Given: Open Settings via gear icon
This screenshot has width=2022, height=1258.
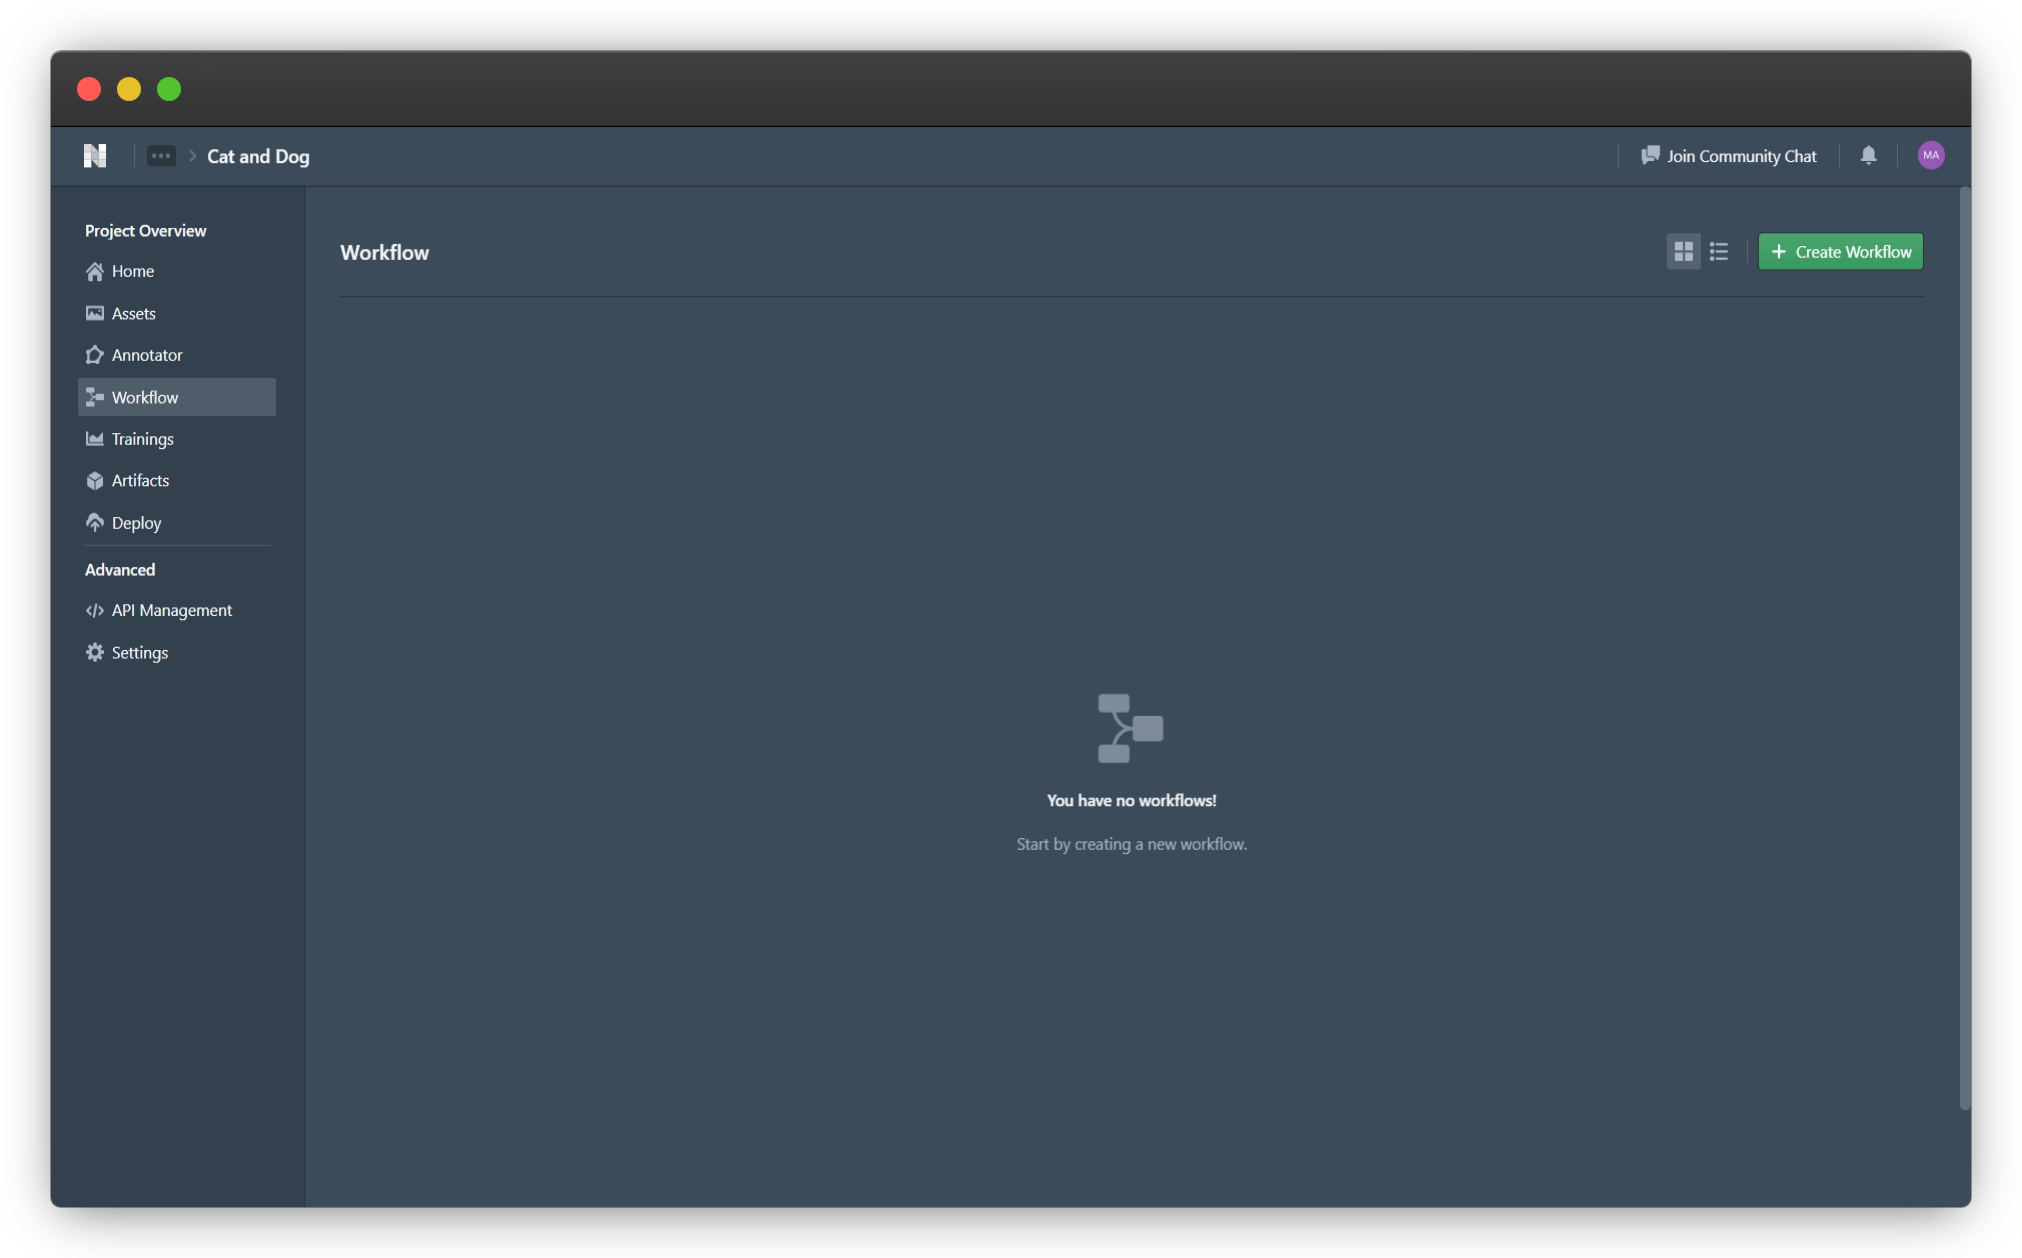Looking at the screenshot, I should (x=95, y=652).
